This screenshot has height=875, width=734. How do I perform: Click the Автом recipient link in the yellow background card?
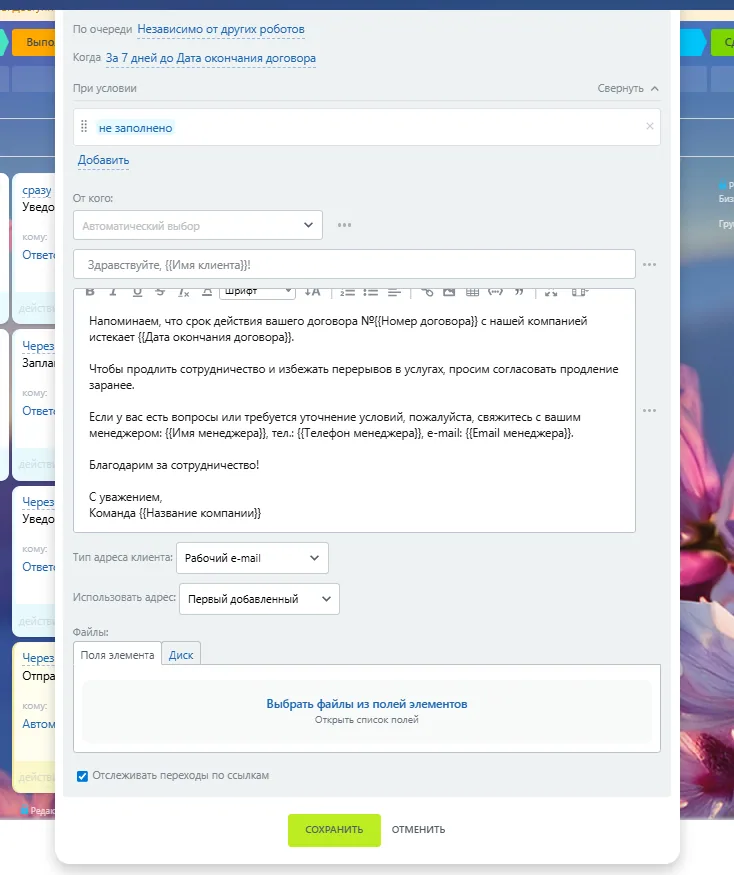pos(39,724)
